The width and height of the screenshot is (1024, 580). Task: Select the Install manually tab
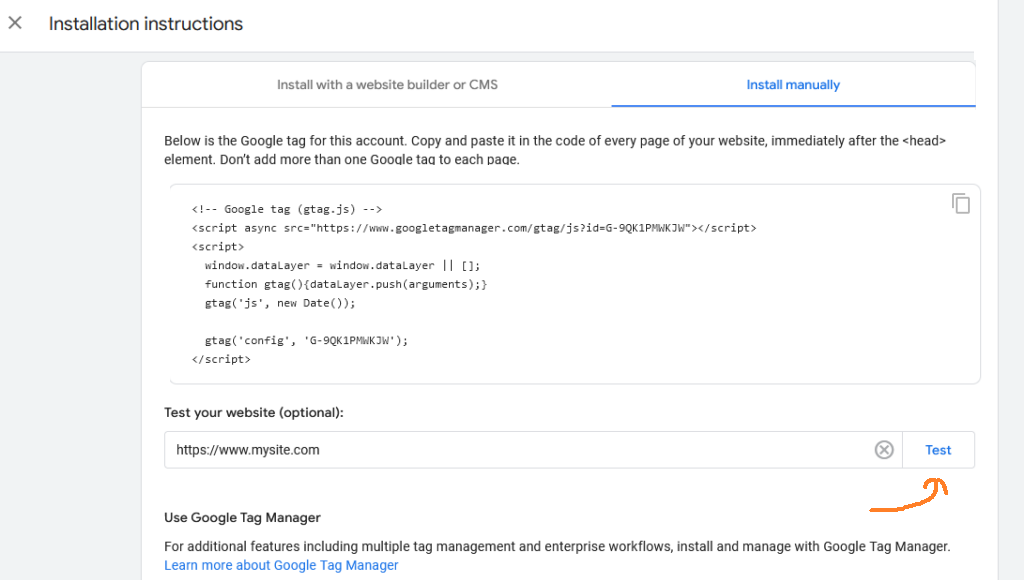tap(793, 85)
